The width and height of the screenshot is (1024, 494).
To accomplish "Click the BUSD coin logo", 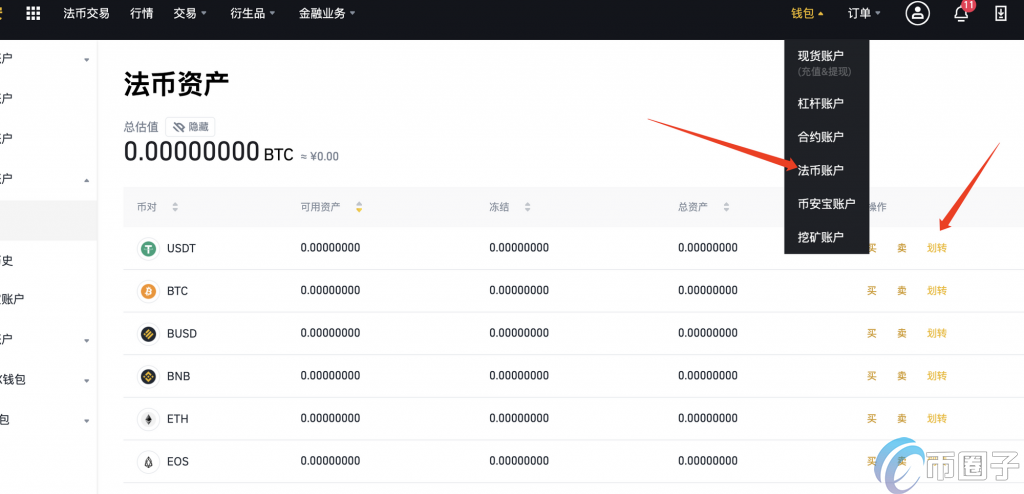I will pos(149,334).
